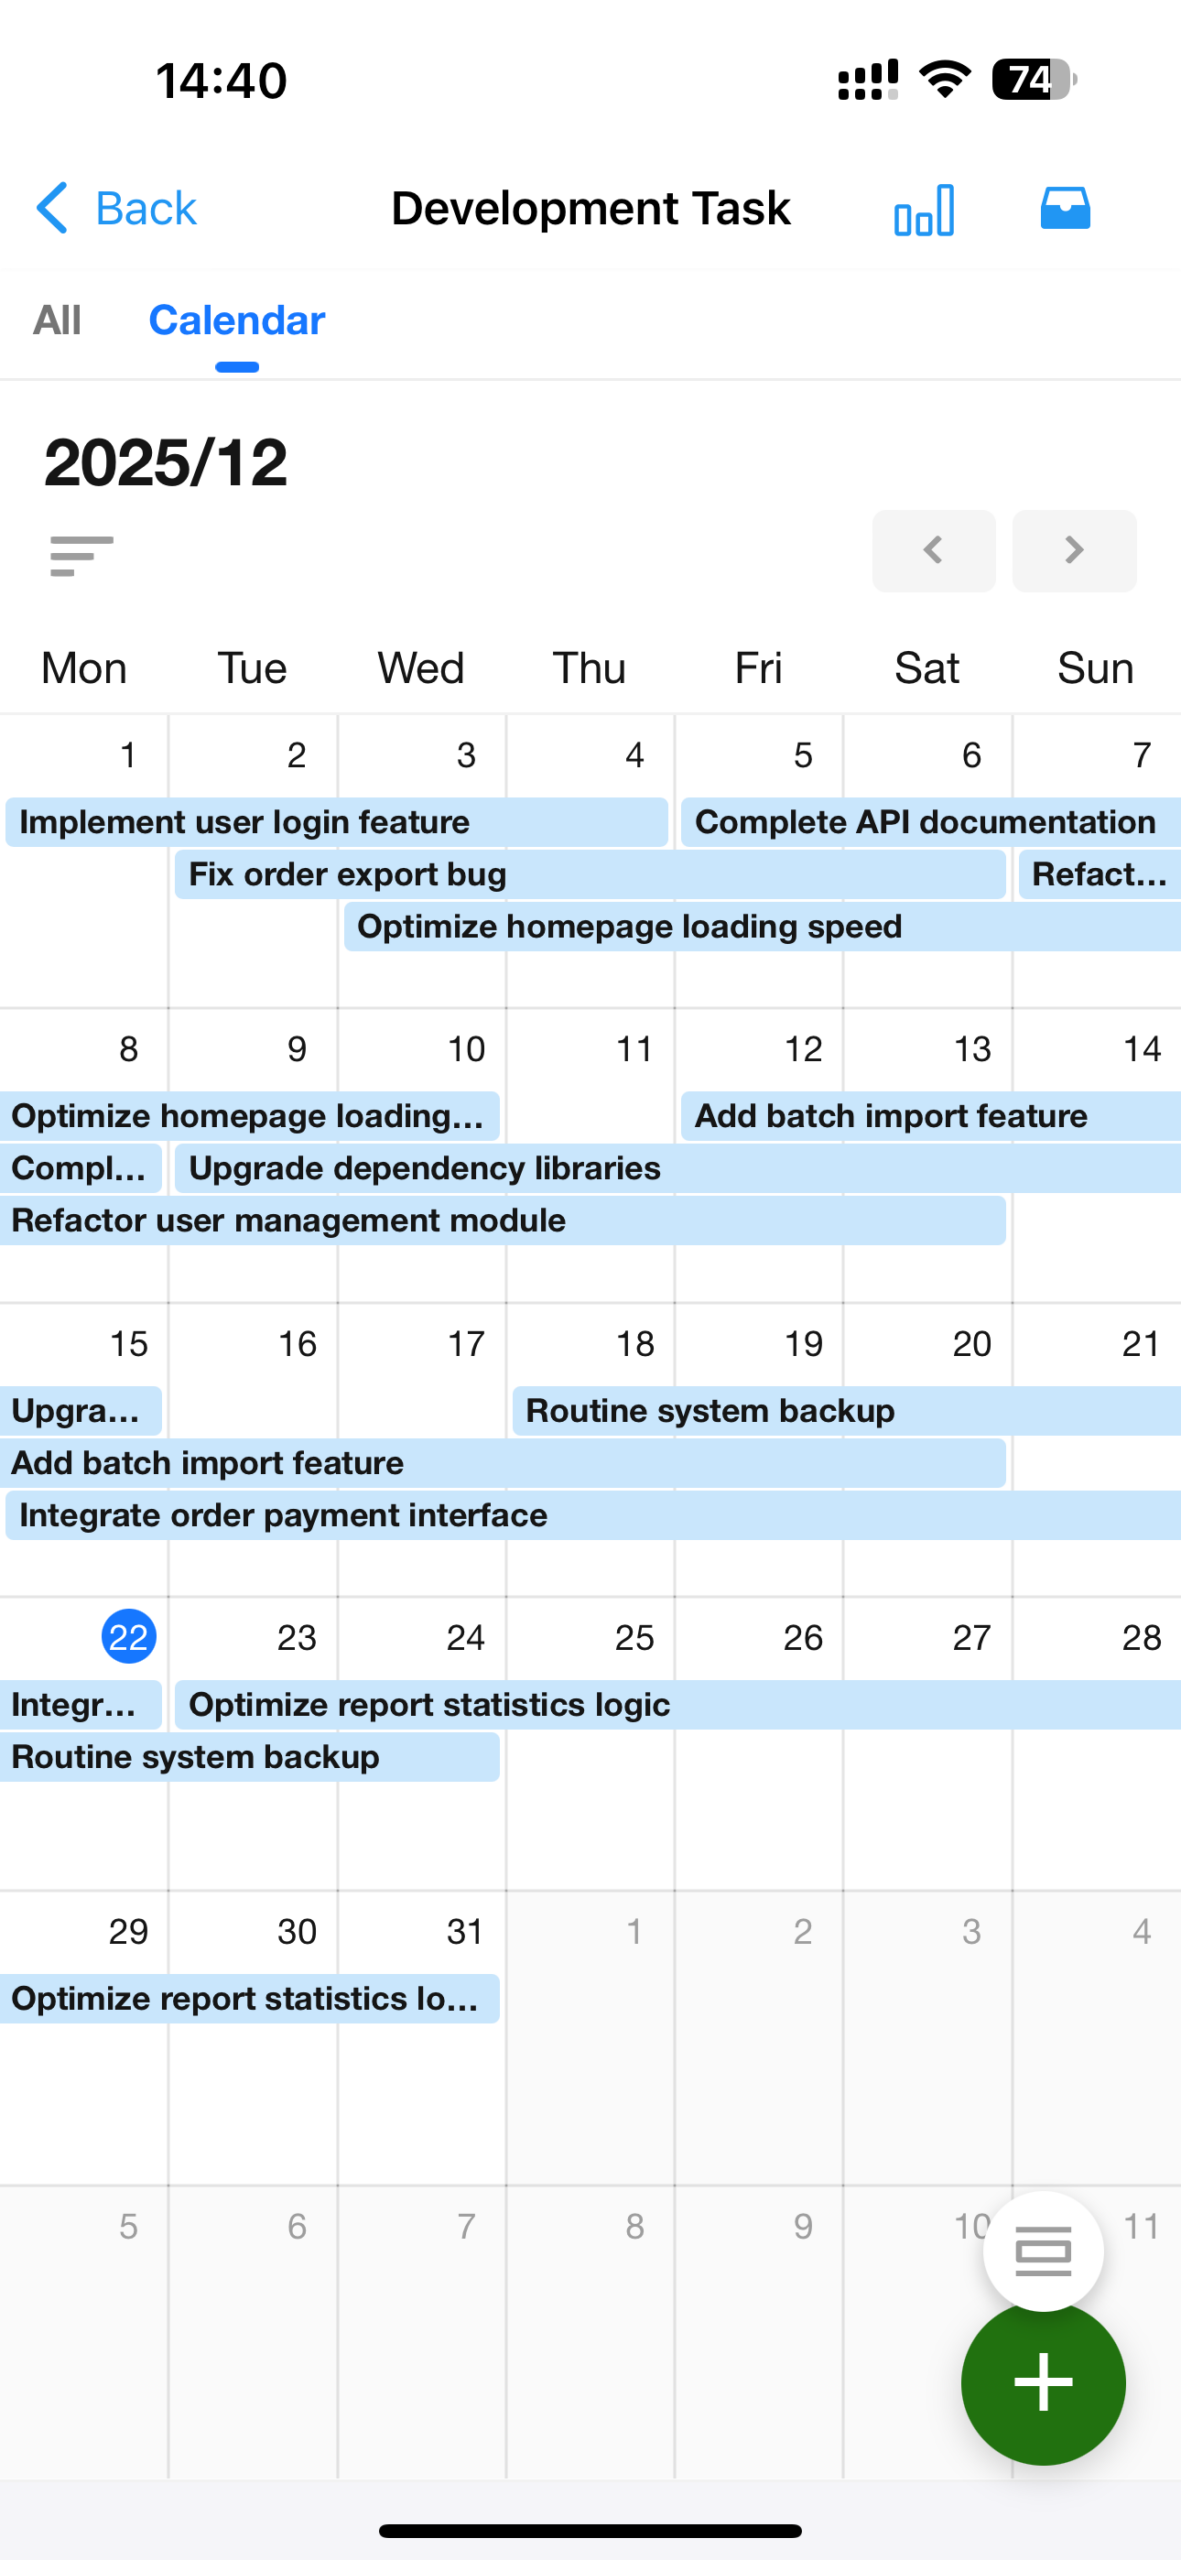Screen dimensions: 1181x2560
Task: Open the sort/filter lines icon
Action: [x=81, y=555]
